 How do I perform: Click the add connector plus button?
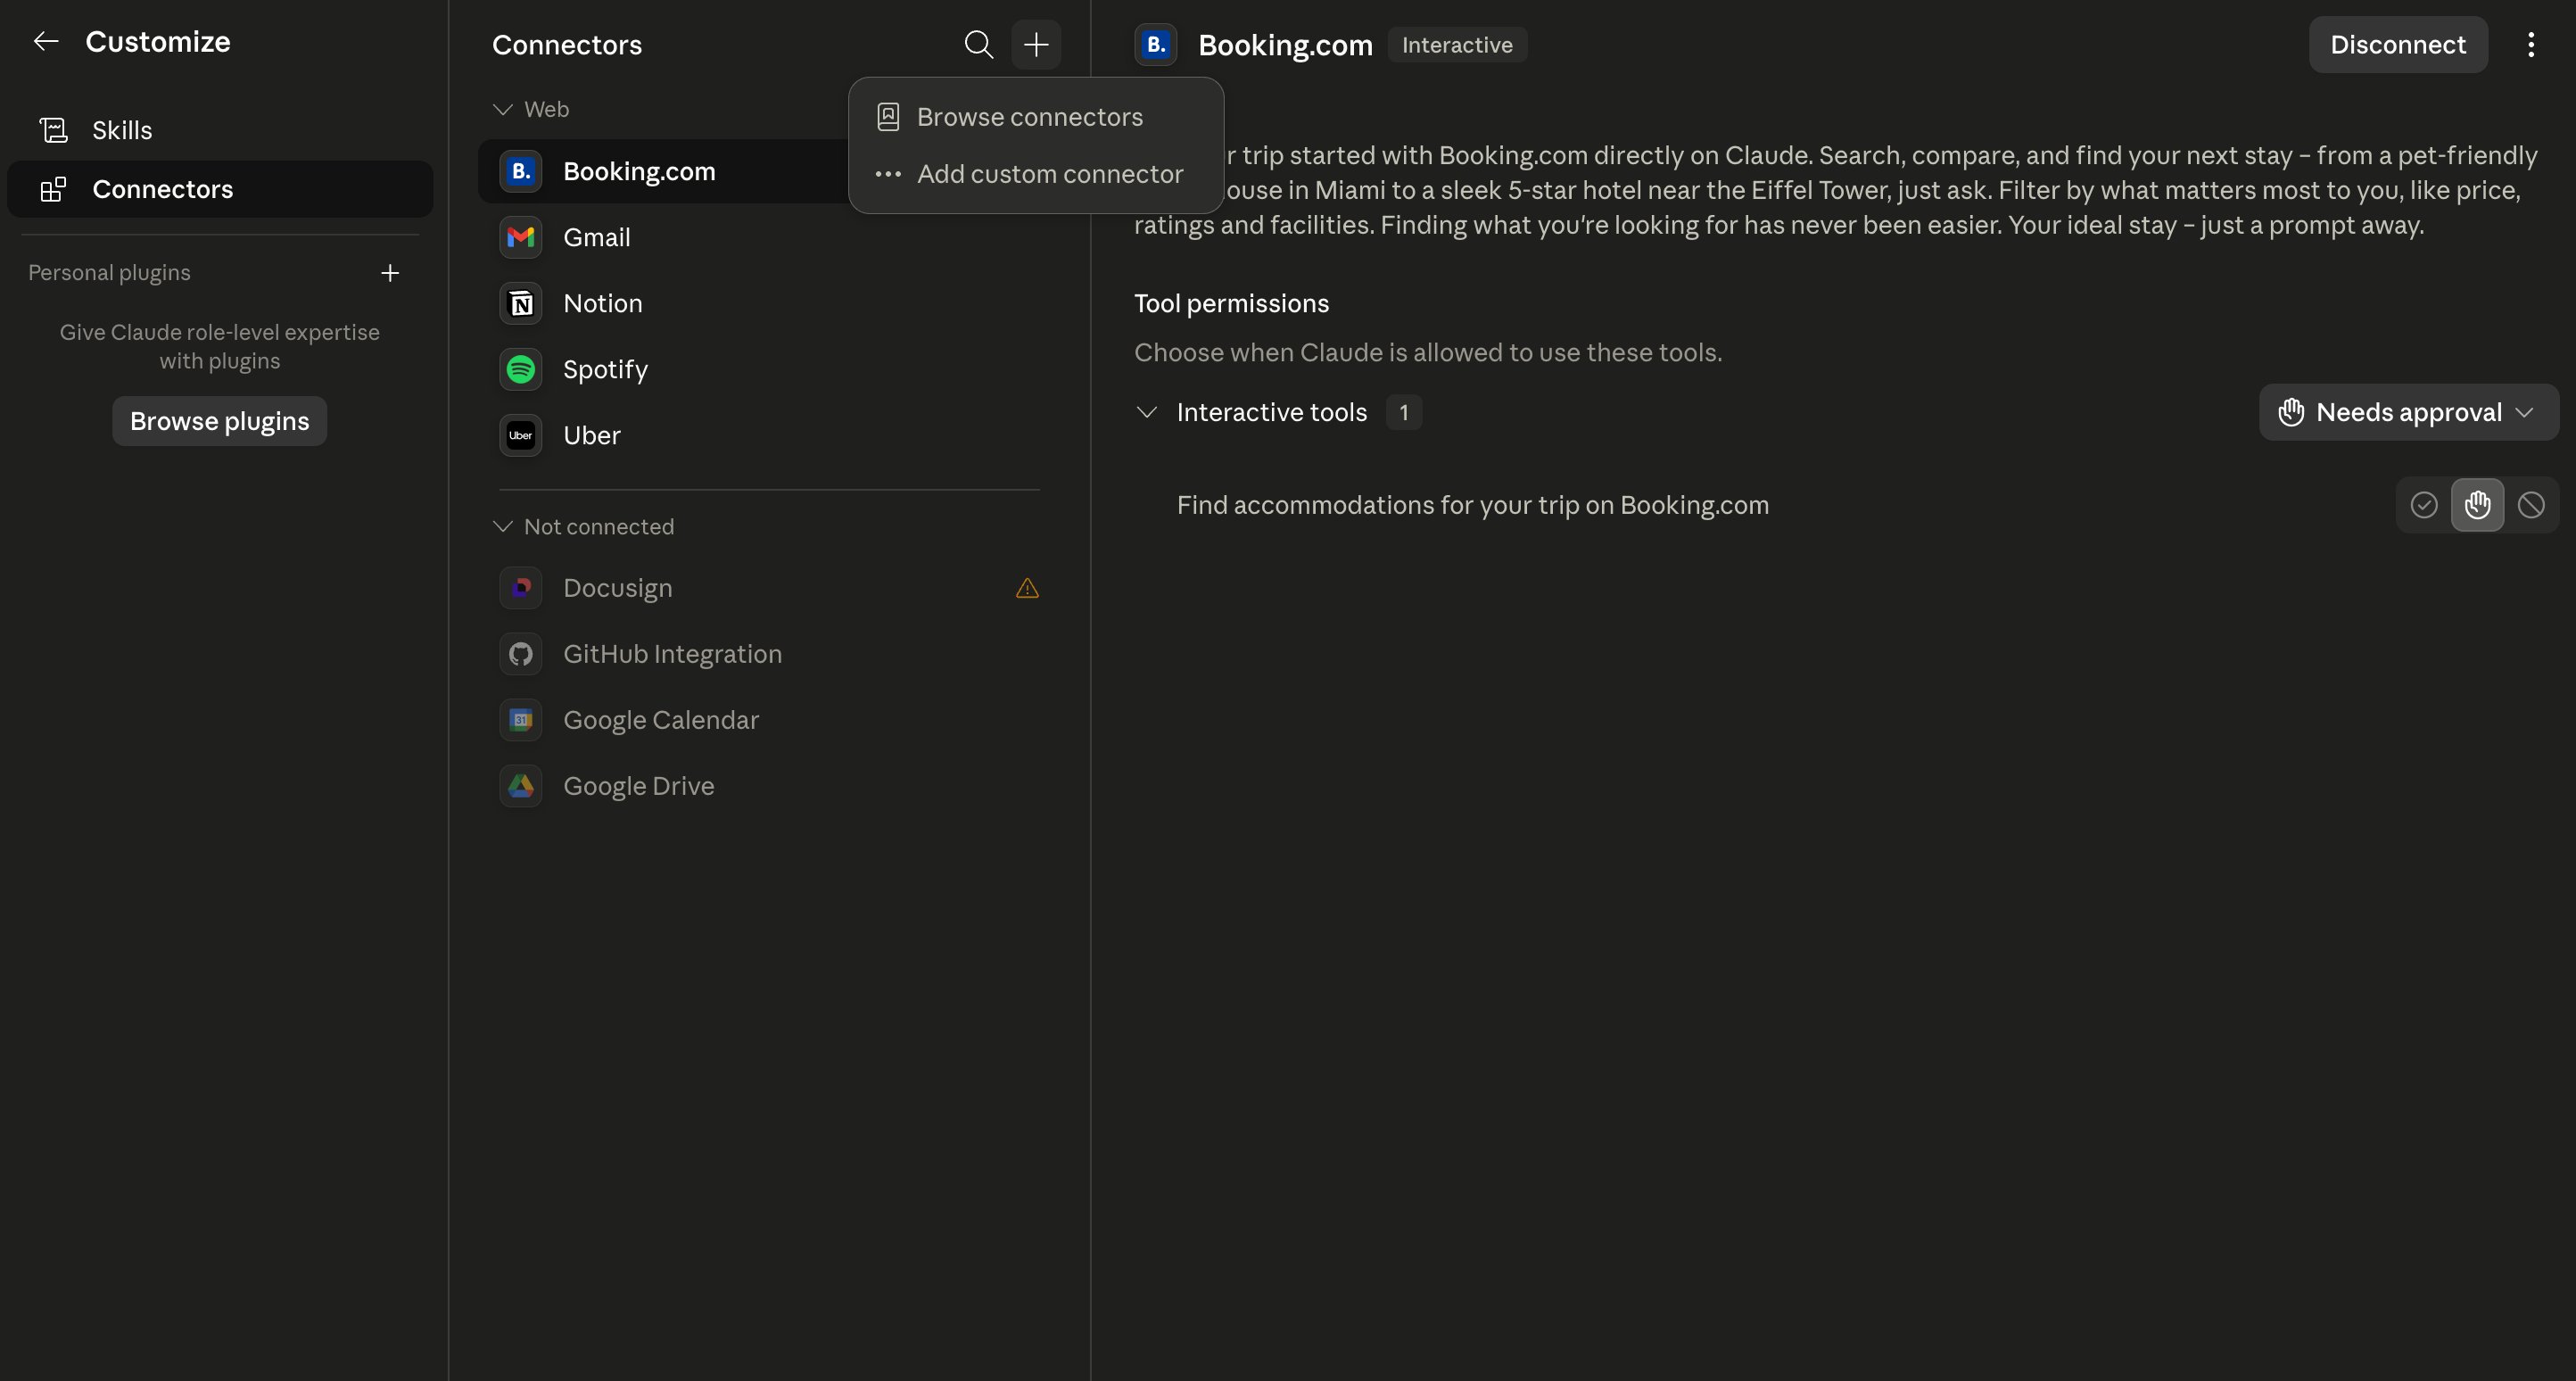coord(1036,45)
